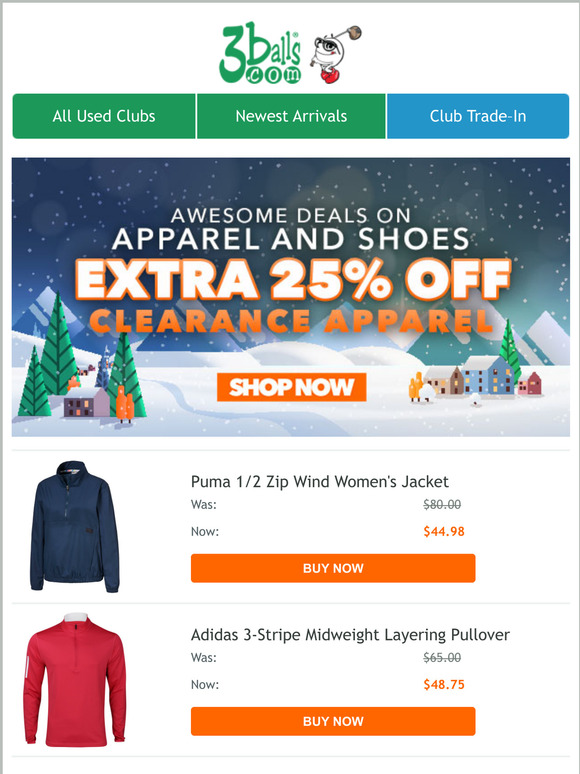Click the CLEARANCE APPAREL banner text
This screenshot has width=580, height=774.
291,321
